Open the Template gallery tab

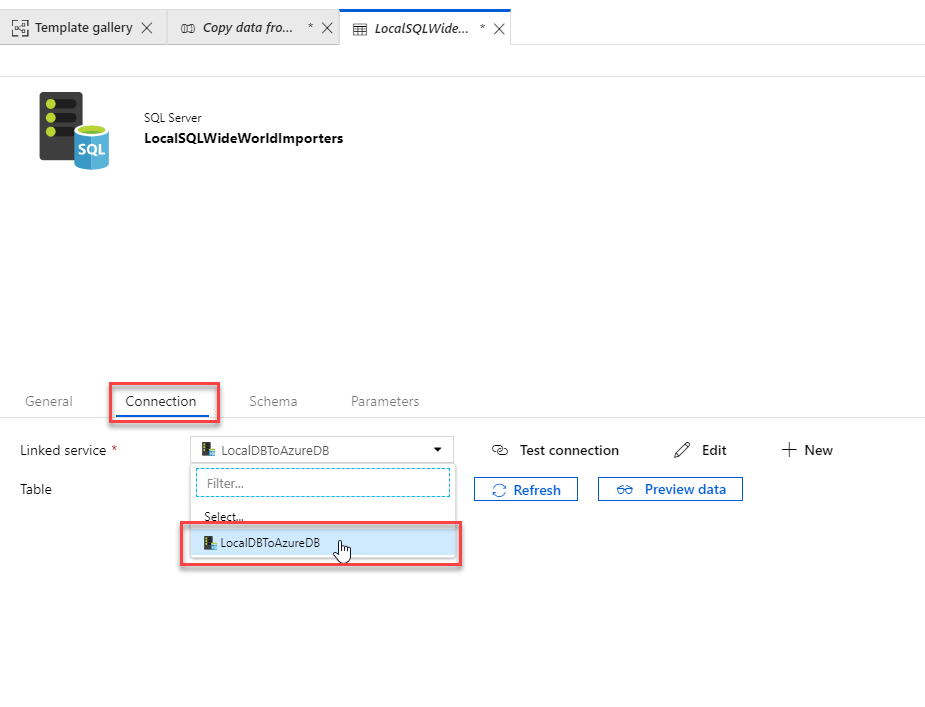click(x=83, y=28)
